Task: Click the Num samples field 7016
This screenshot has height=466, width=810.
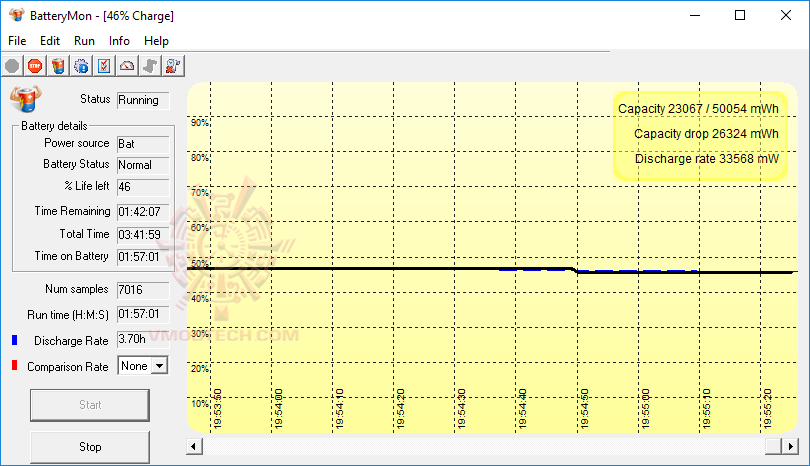Action: [143, 290]
